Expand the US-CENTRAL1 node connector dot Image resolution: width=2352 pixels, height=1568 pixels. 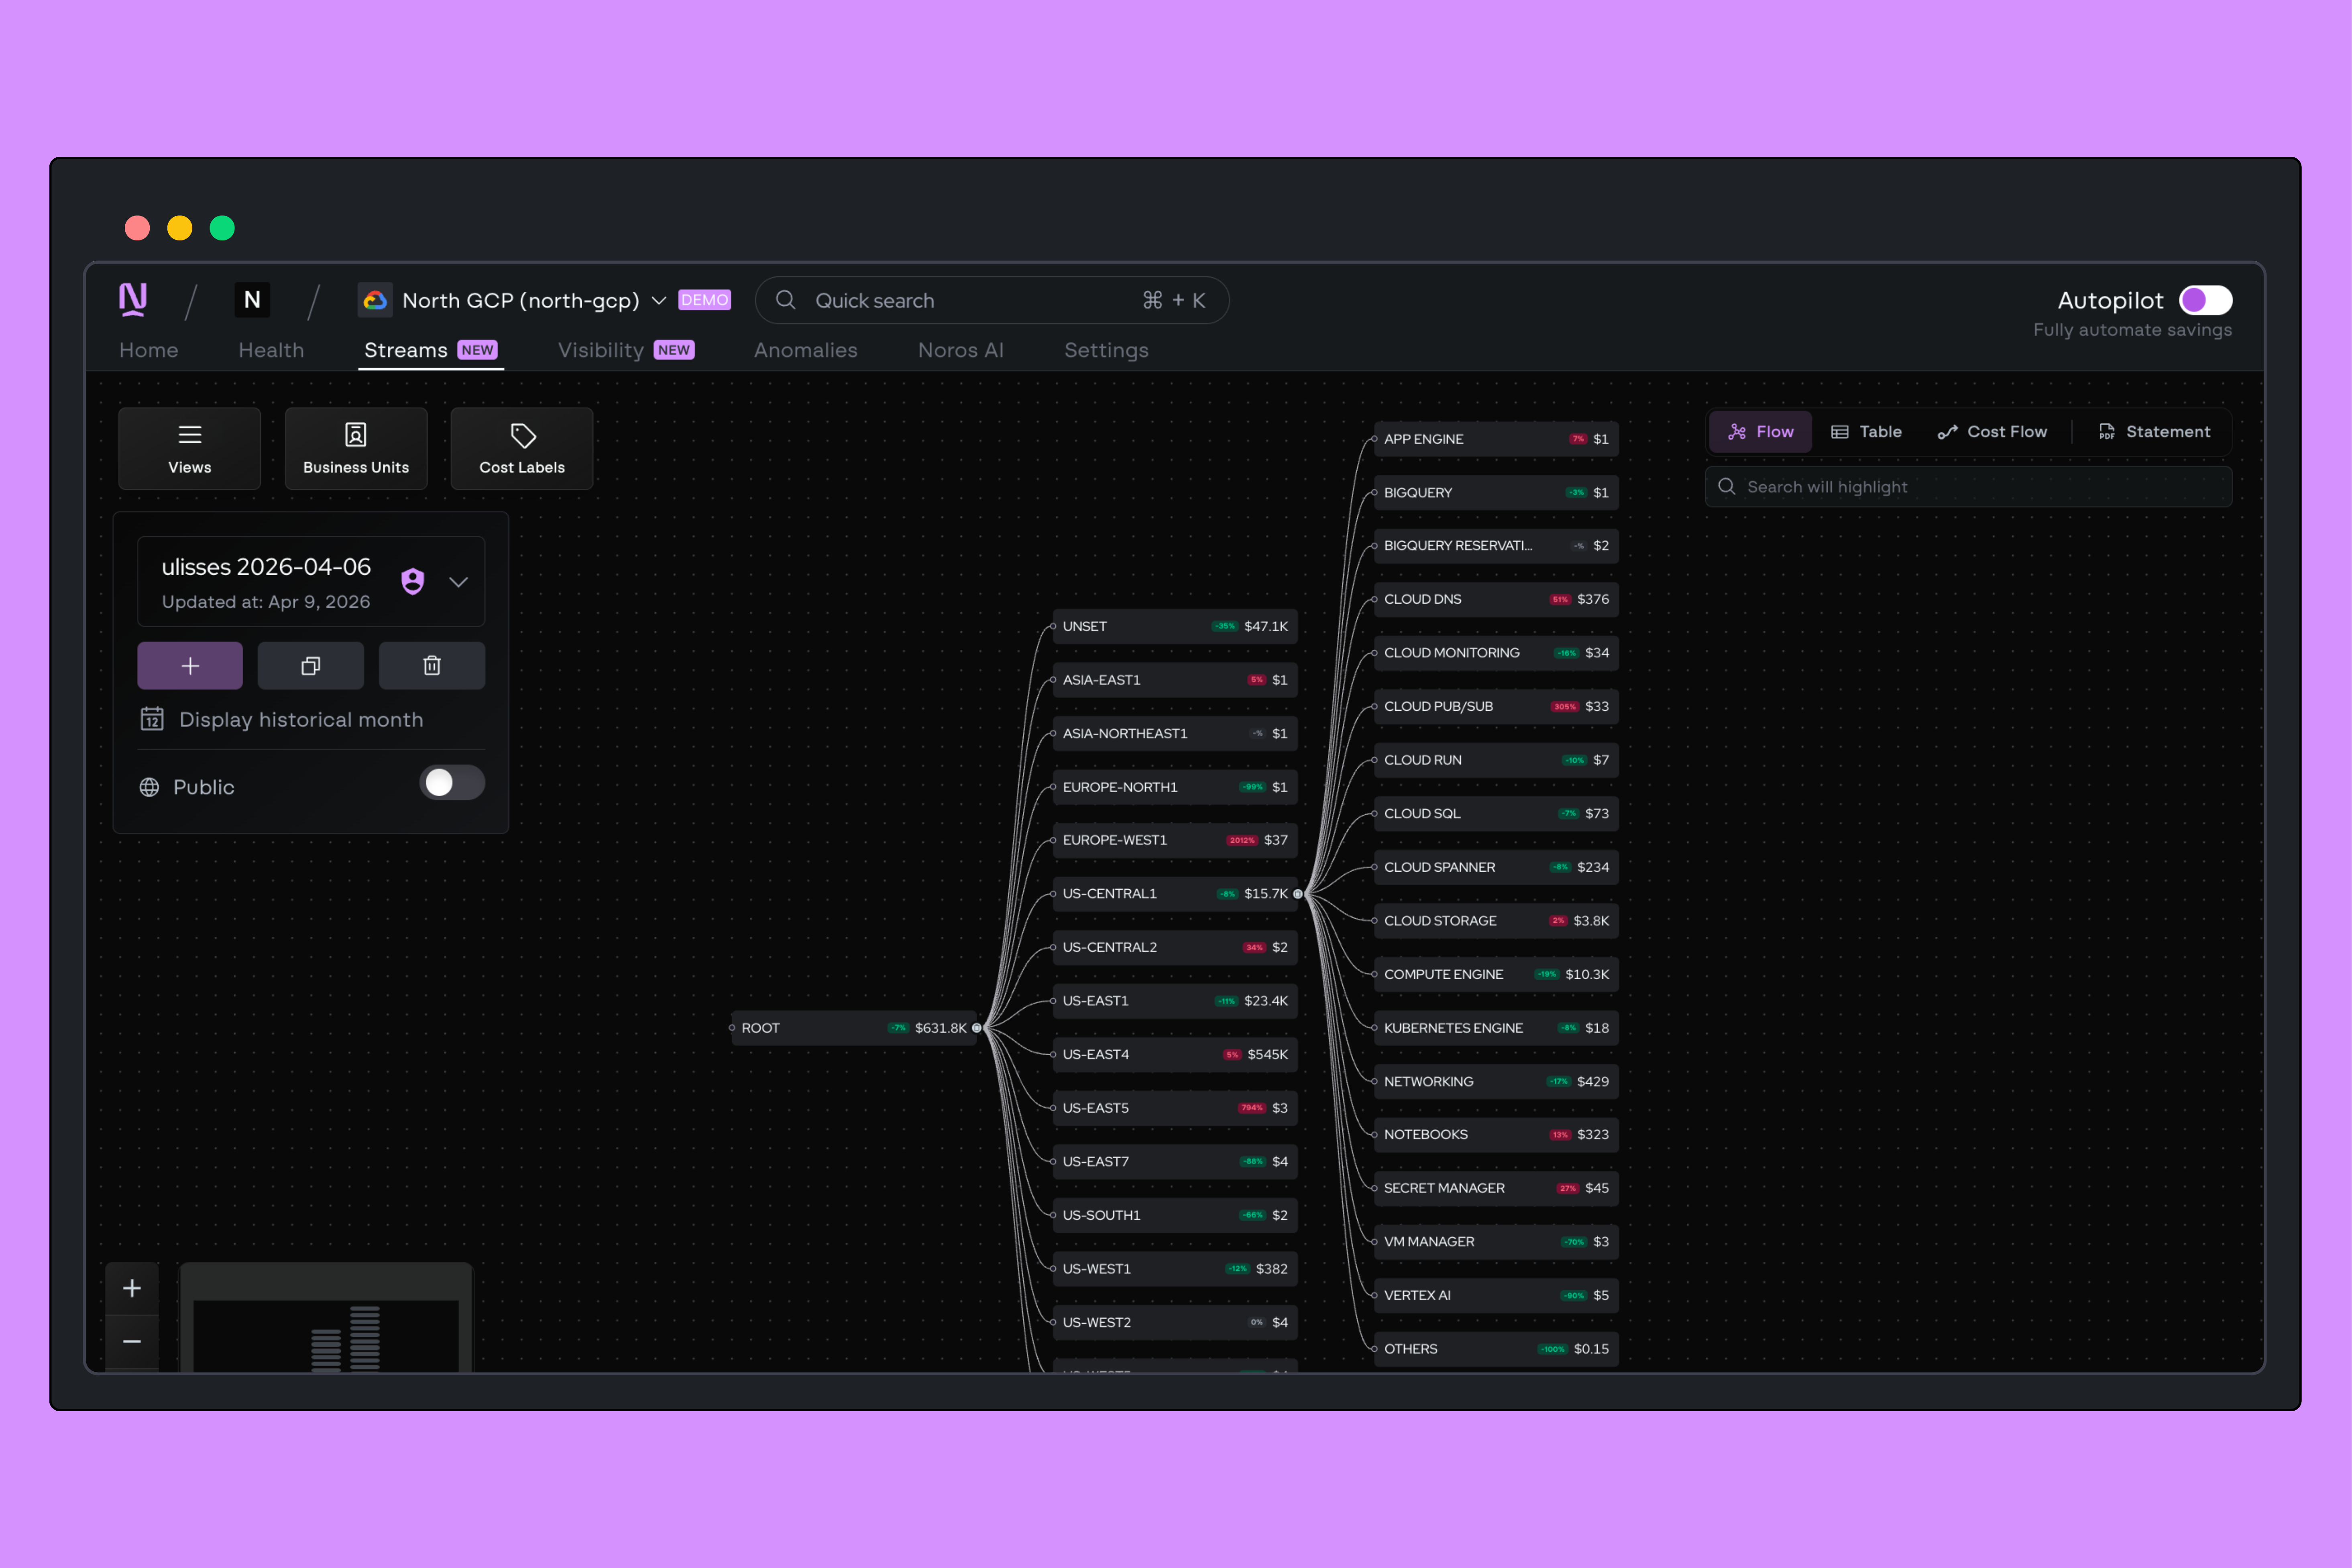click(1298, 894)
